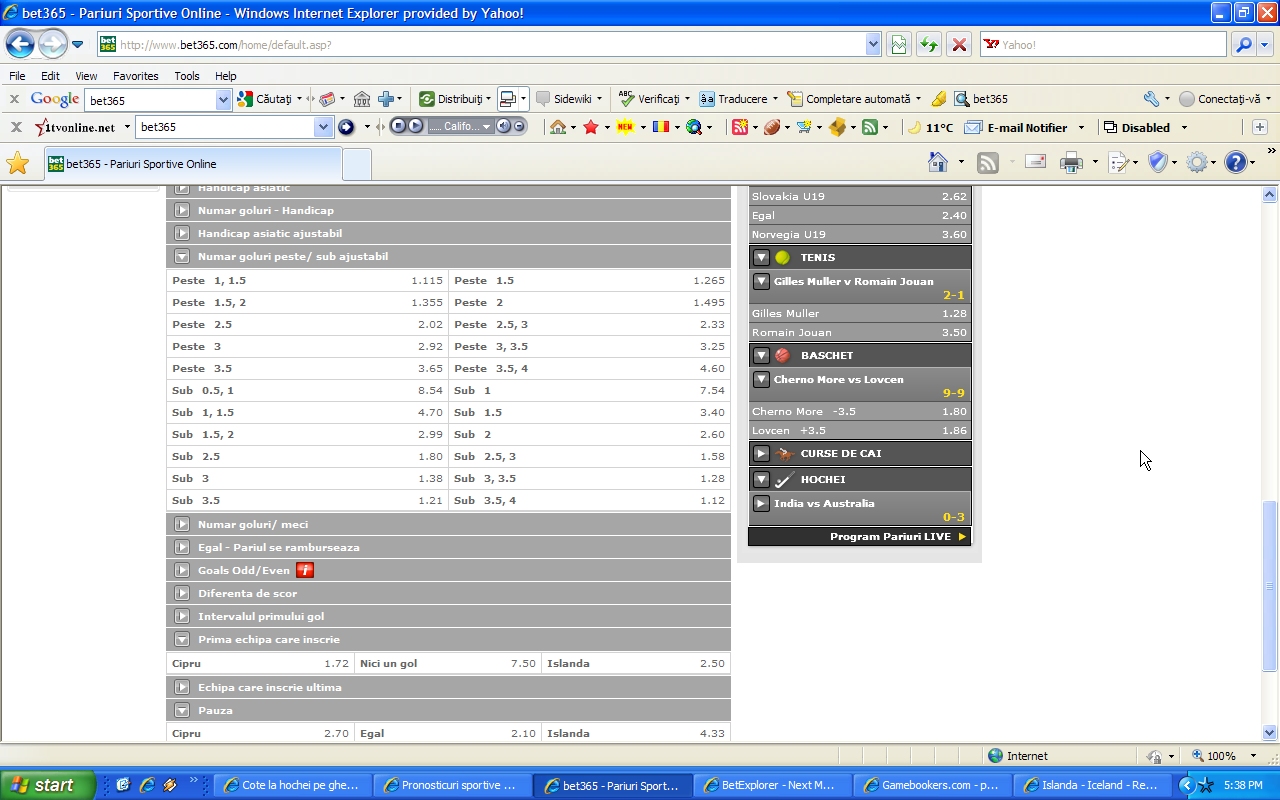1280x800 pixels.
Task: Switch to bet365 - Pariuri Sportive Online tab
Action: (x=192, y=163)
